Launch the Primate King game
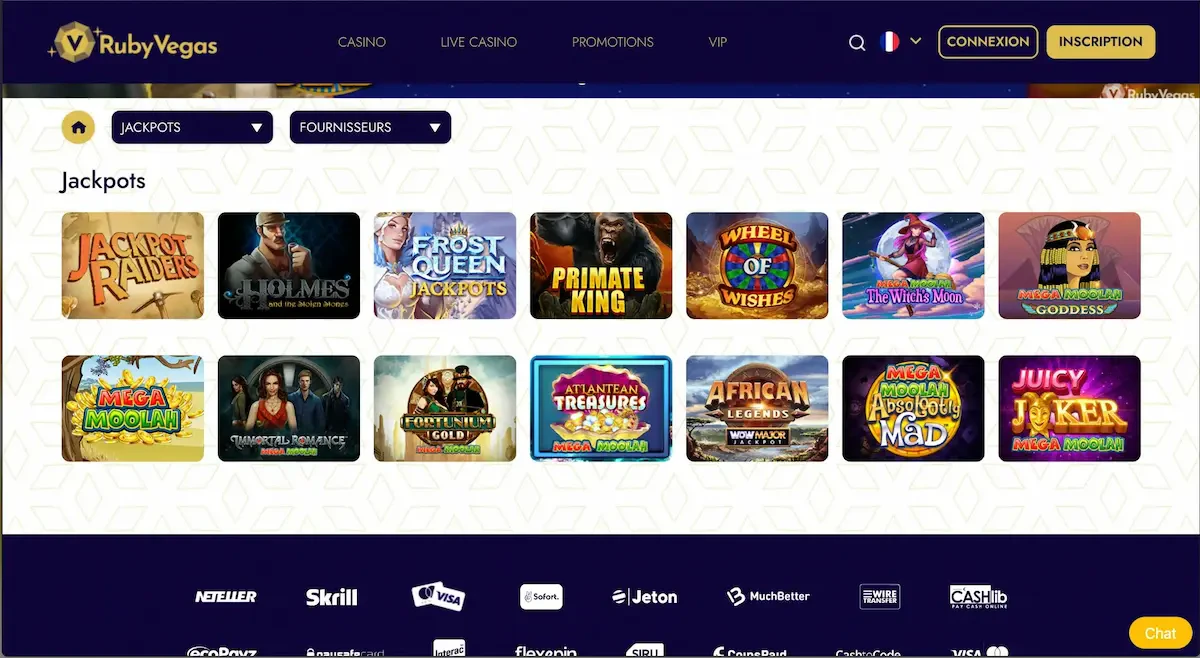The image size is (1200, 658). coord(601,265)
